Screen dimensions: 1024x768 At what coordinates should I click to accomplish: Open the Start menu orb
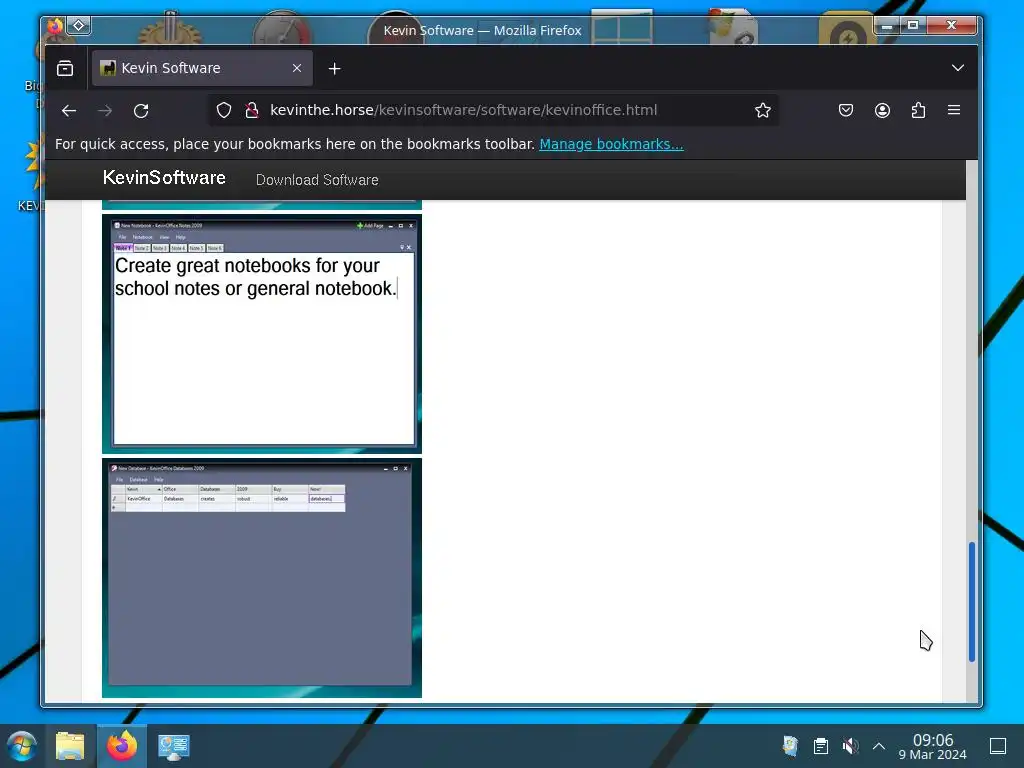point(22,746)
